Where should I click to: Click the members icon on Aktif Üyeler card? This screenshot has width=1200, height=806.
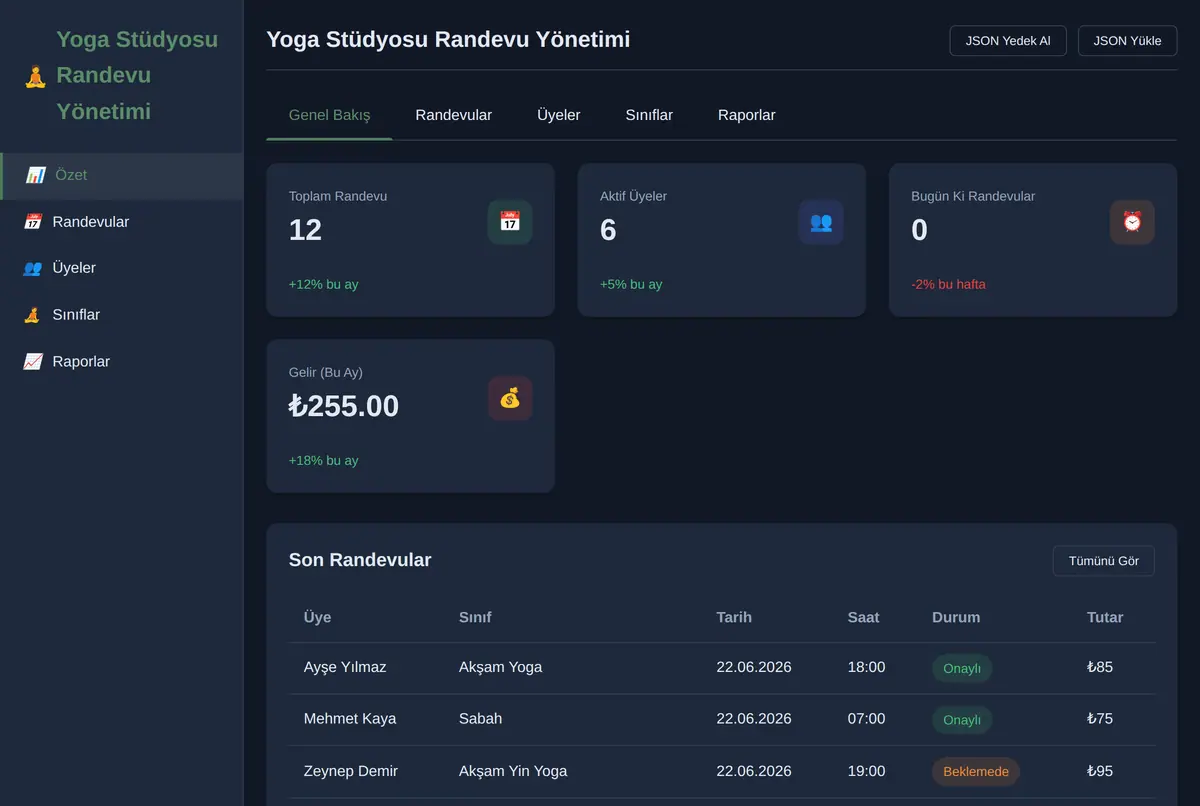[821, 222]
